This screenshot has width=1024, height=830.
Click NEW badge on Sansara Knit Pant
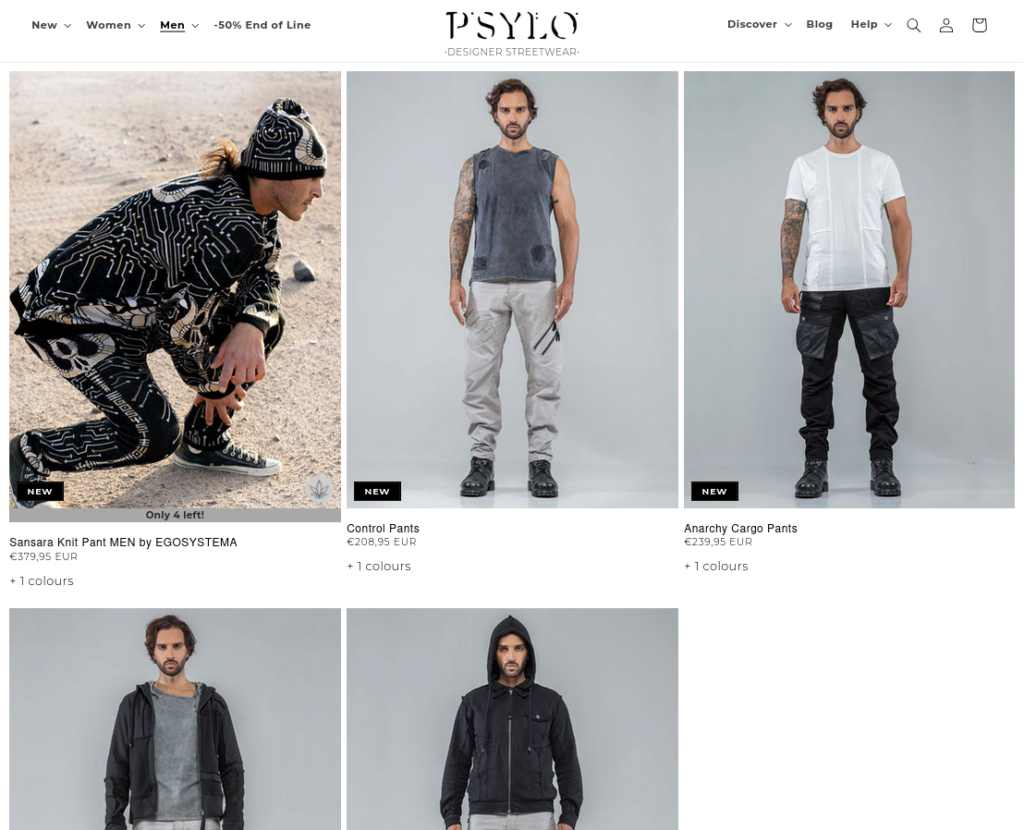(40, 491)
